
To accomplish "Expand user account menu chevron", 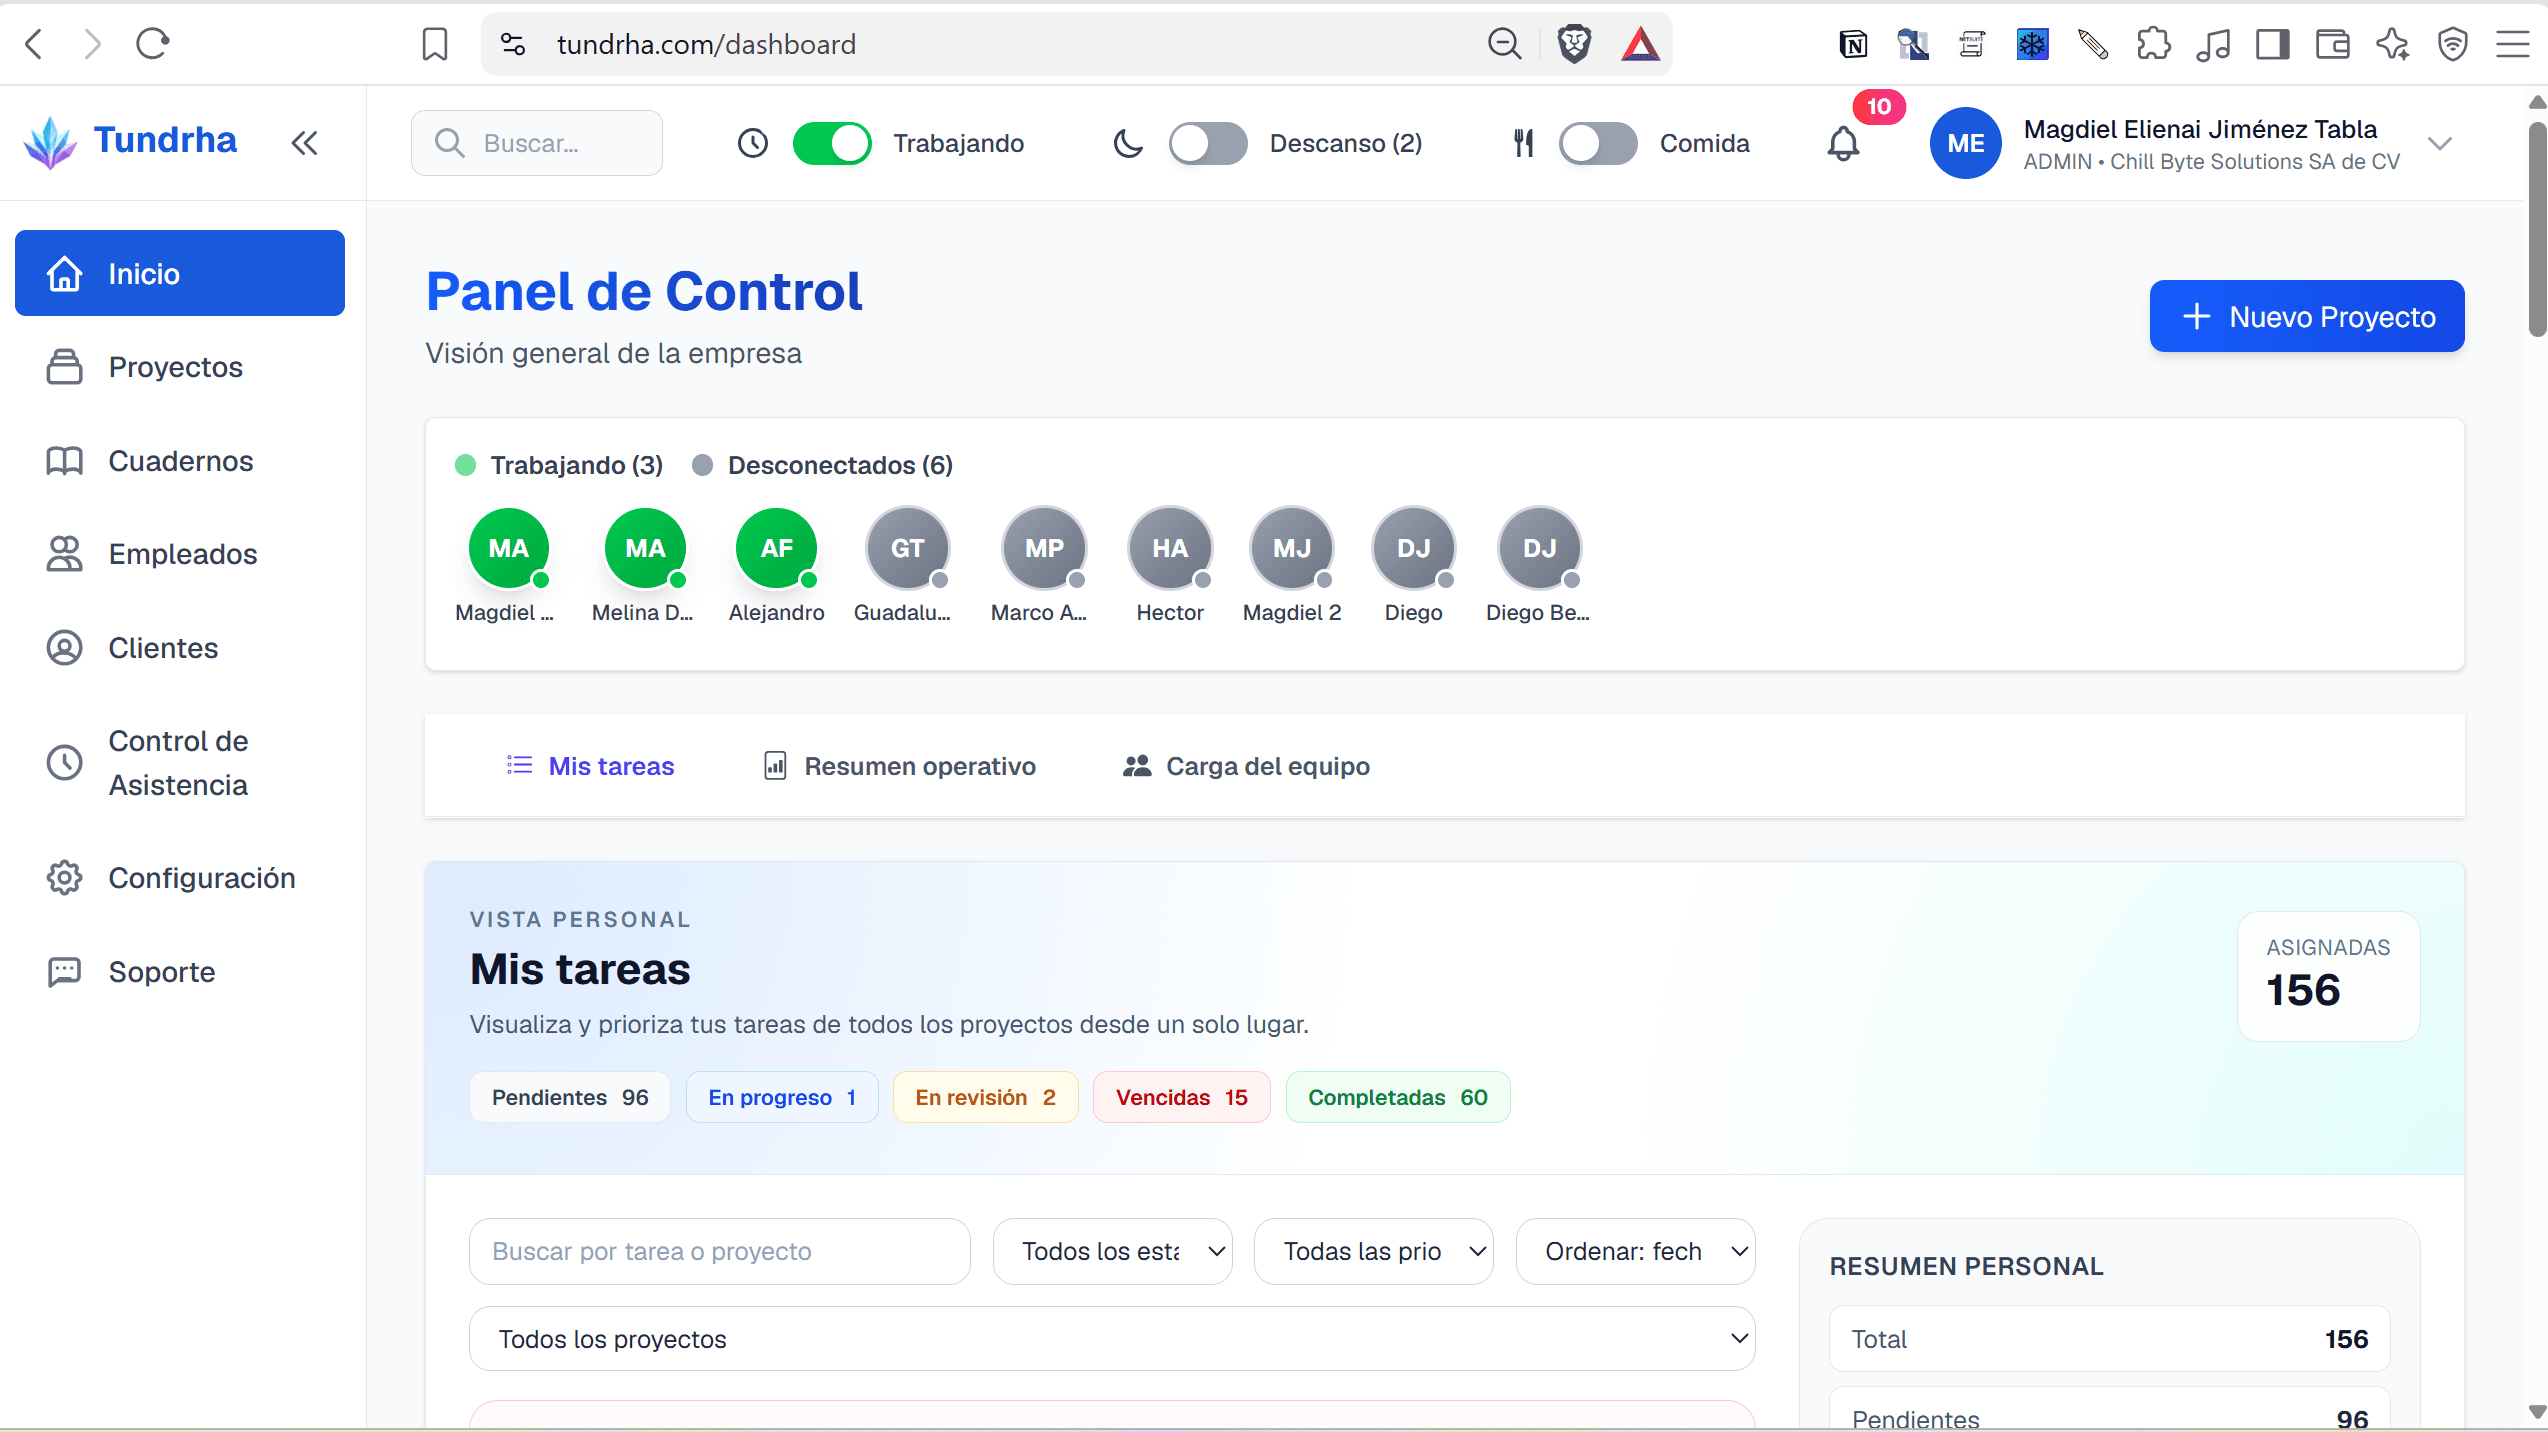I will click(x=2440, y=143).
